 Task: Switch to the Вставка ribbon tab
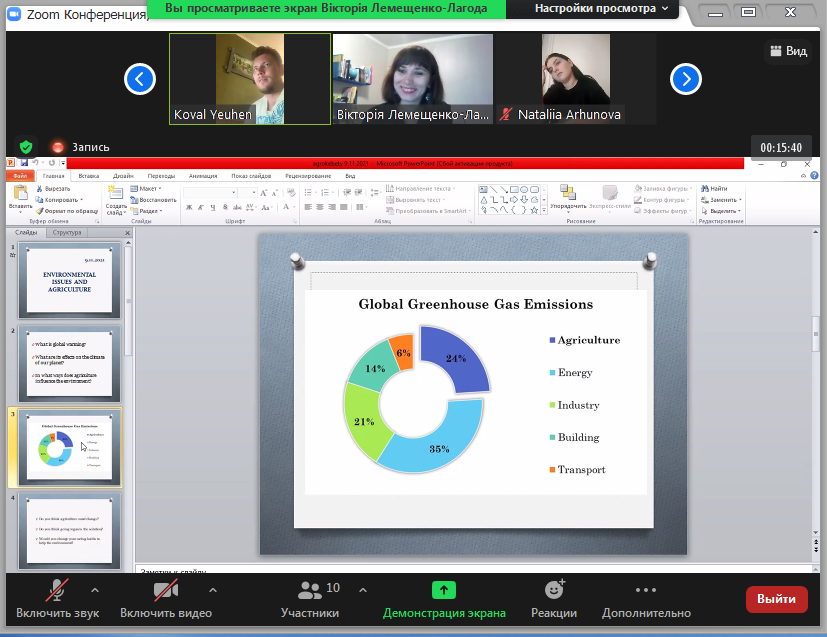point(89,175)
